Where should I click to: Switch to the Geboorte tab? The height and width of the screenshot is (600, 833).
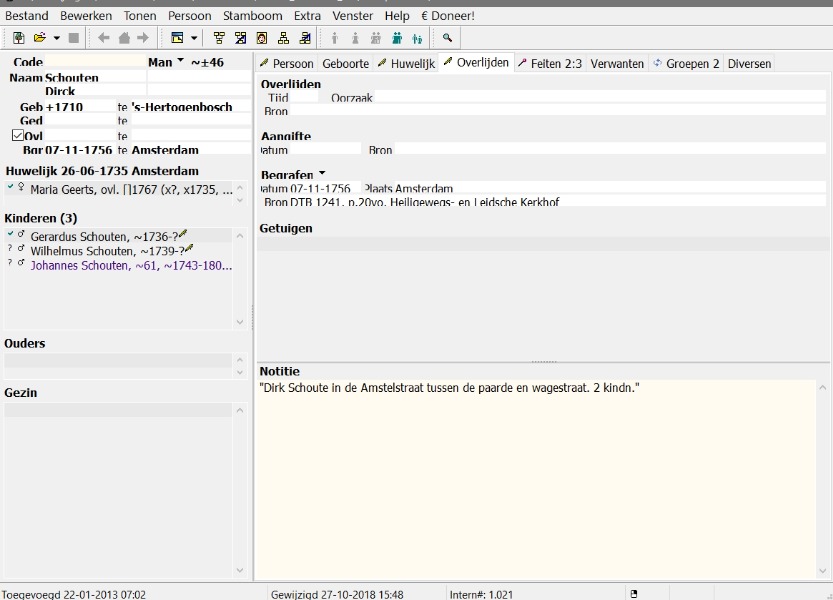pyautogui.click(x=345, y=63)
